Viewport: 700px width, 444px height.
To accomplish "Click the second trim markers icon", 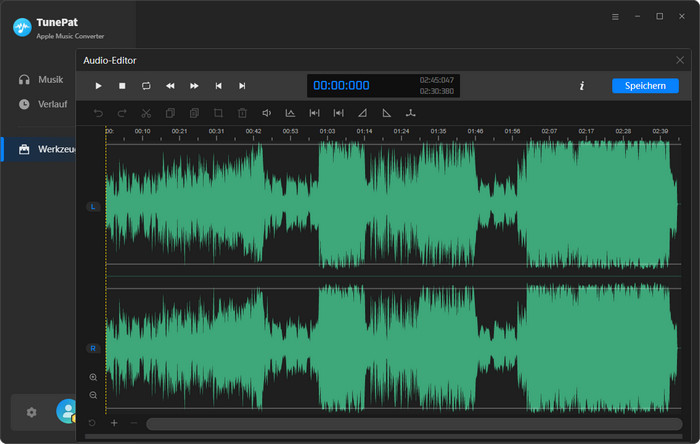I will [338, 113].
